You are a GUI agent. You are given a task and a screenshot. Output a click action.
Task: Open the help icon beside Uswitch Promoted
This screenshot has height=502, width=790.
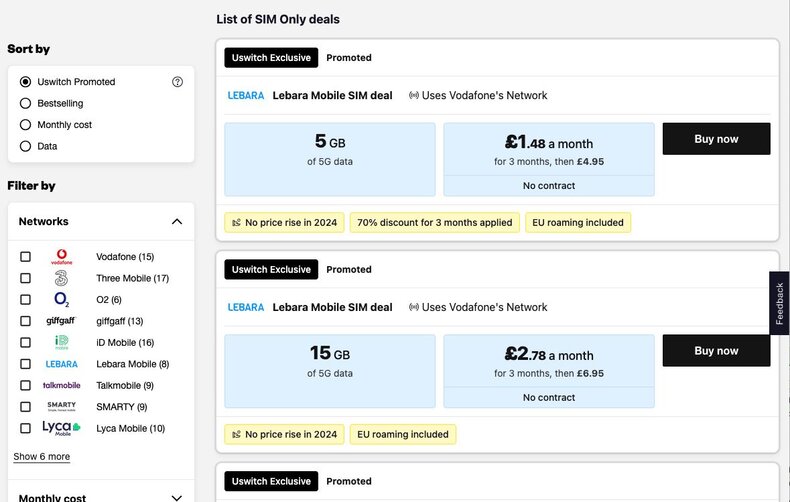click(x=177, y=82)
